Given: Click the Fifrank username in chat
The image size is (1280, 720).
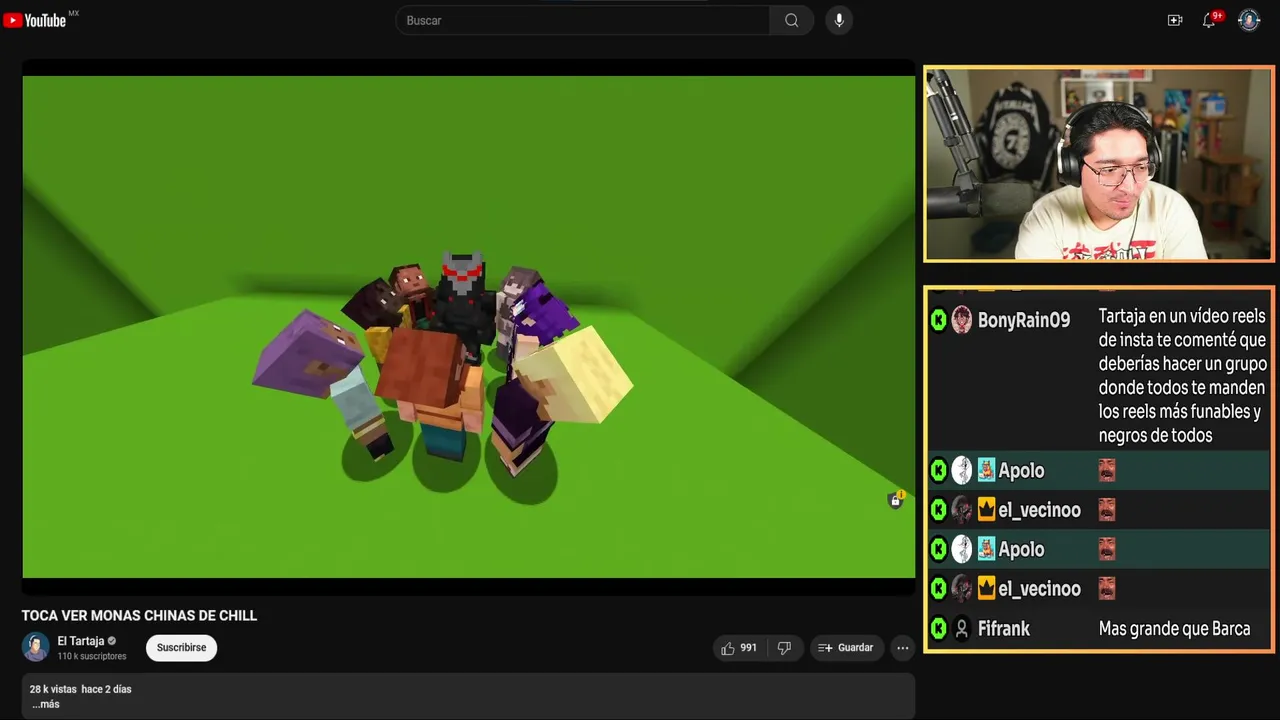Looking at the screenshot, I should coord(1003,629).
